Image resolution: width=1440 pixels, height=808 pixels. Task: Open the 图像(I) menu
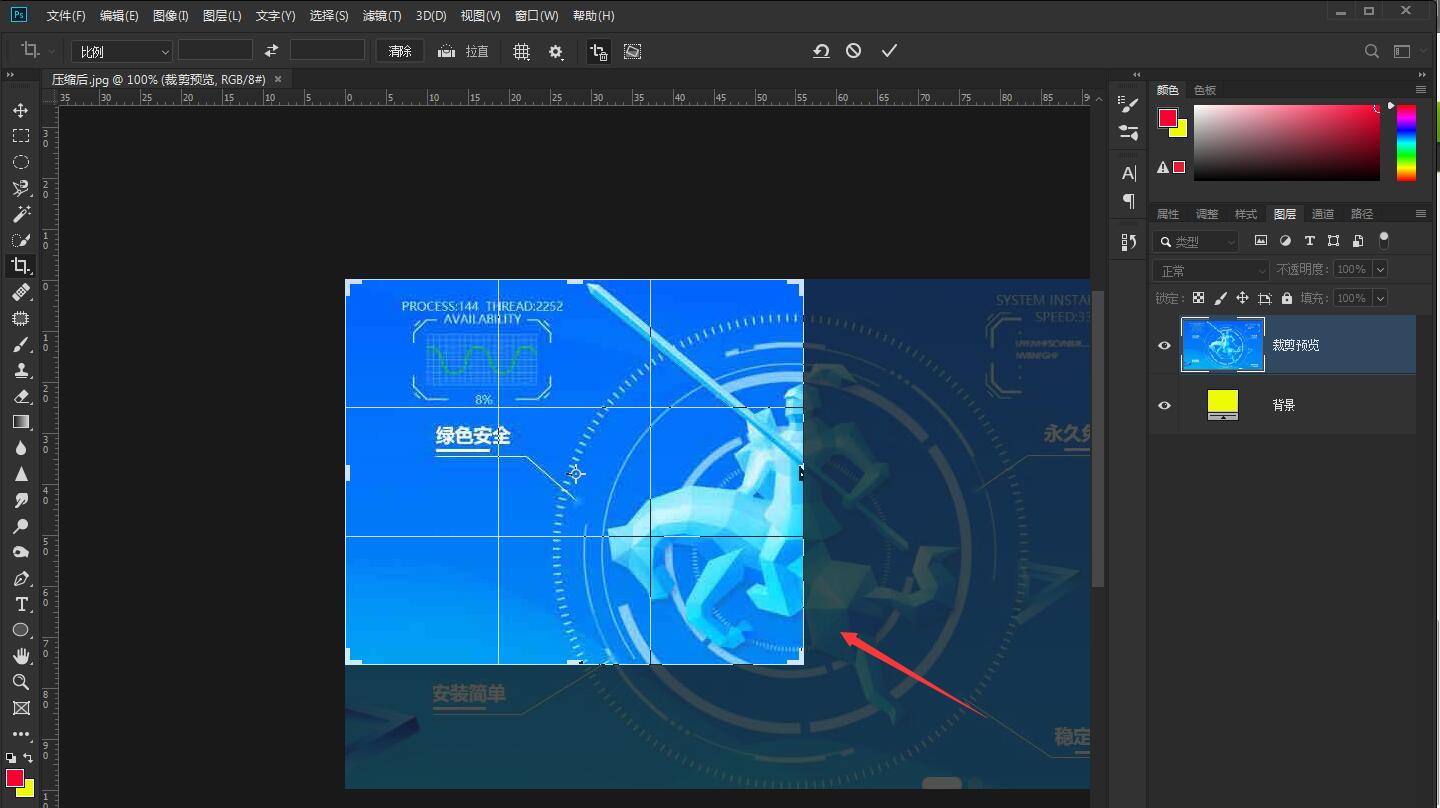pyautogui.click(x=171, y=16)
